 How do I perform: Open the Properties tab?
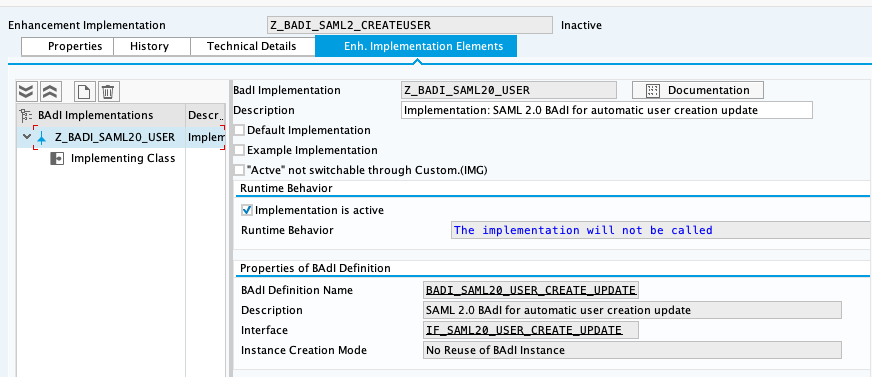point(67,46)
